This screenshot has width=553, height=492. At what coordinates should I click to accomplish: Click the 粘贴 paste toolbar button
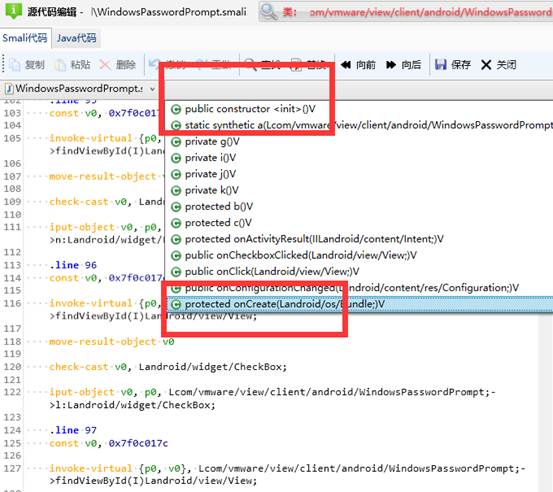click(x=73, y=65)
